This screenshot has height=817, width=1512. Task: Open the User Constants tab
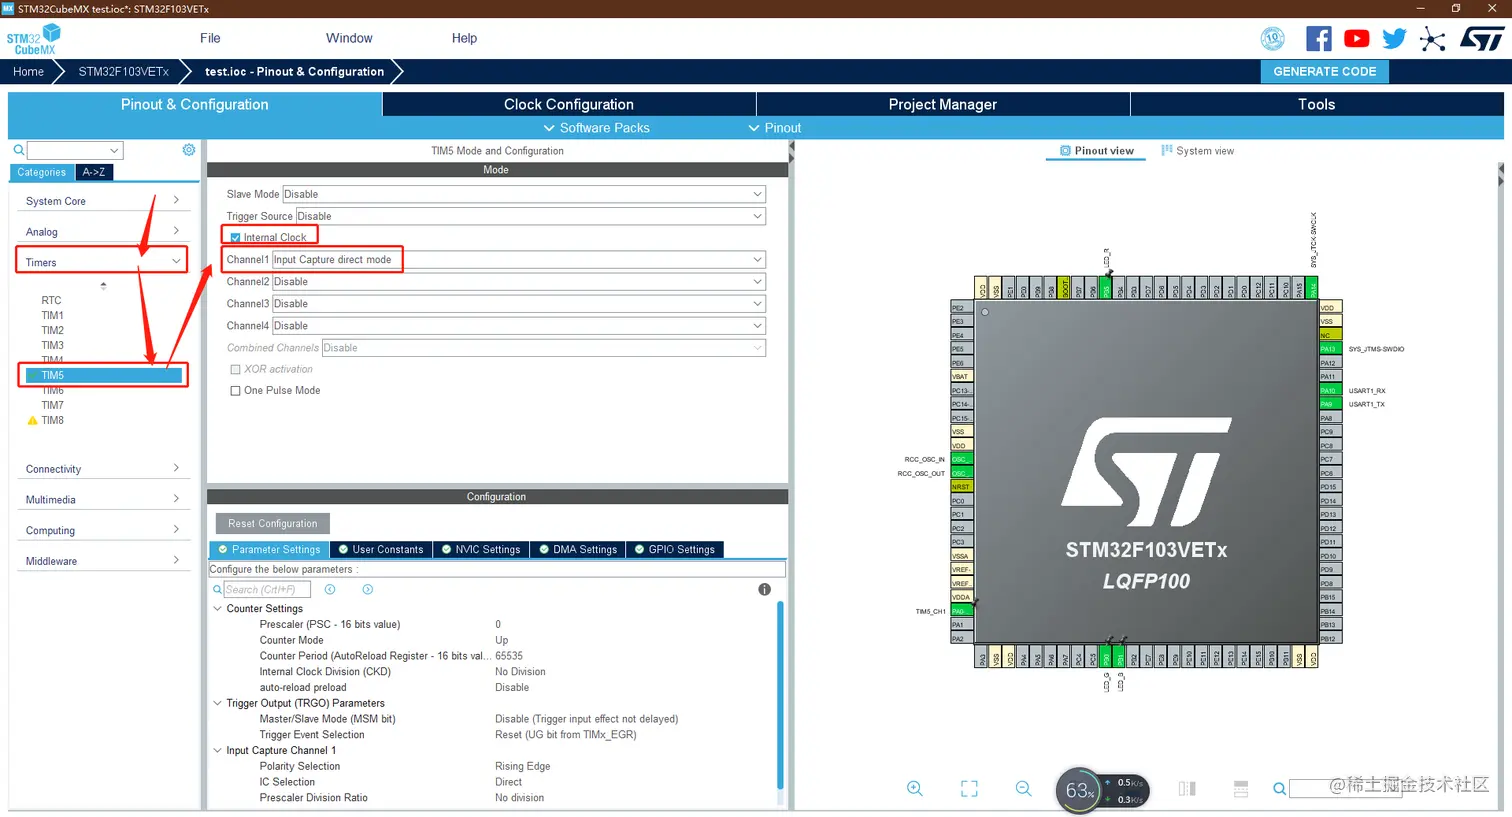(x=381, y=549)
